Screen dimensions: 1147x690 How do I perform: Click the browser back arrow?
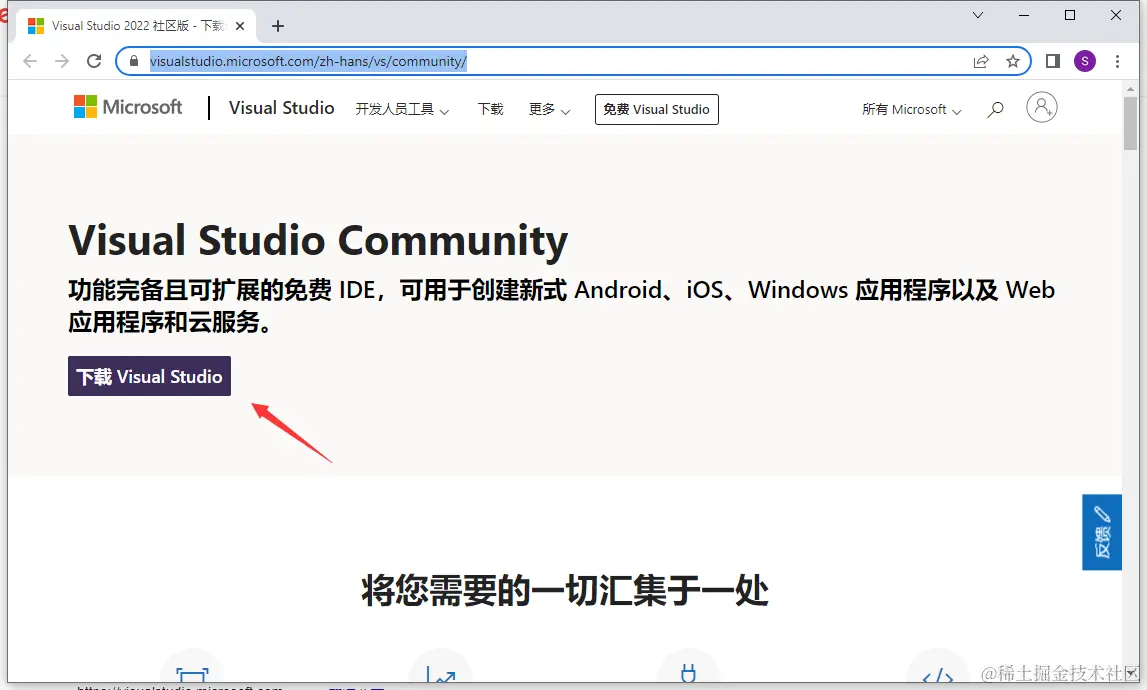30,61
